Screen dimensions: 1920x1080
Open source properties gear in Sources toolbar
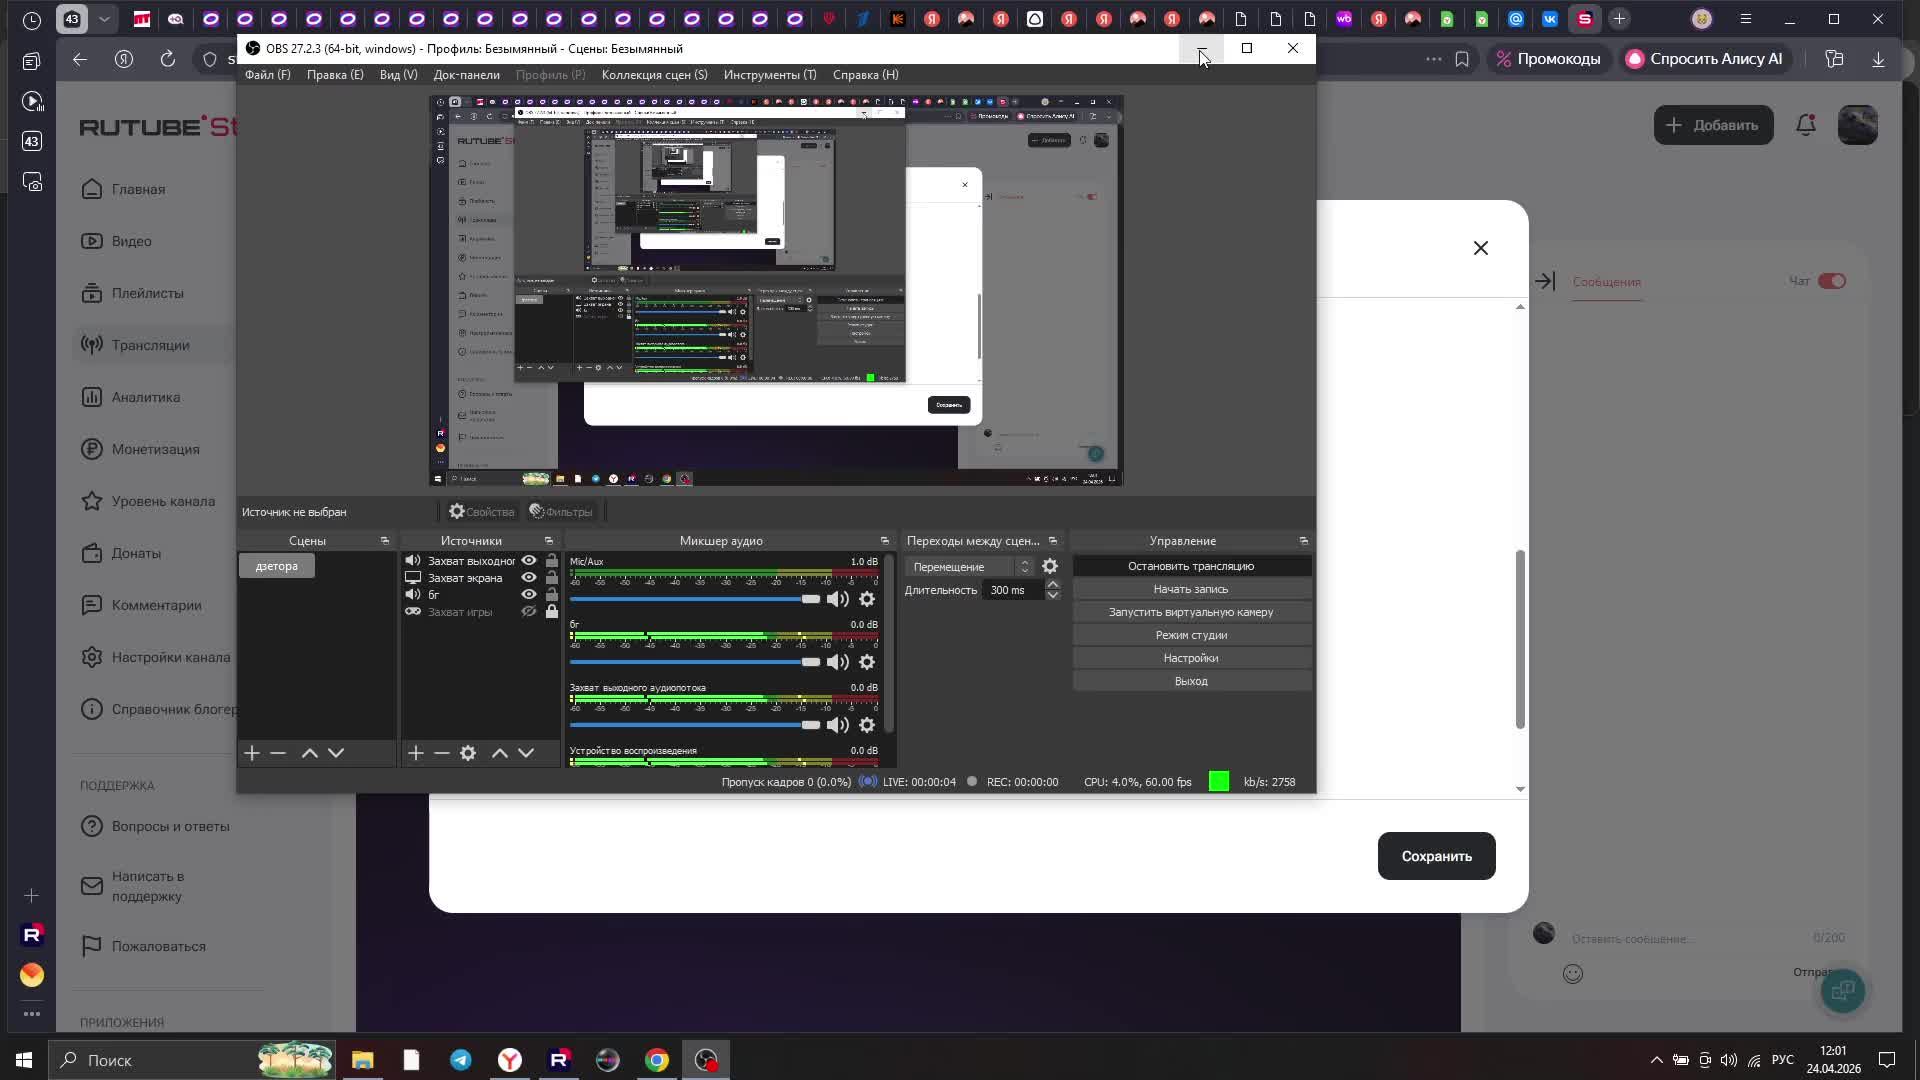[x=468, y=753]
